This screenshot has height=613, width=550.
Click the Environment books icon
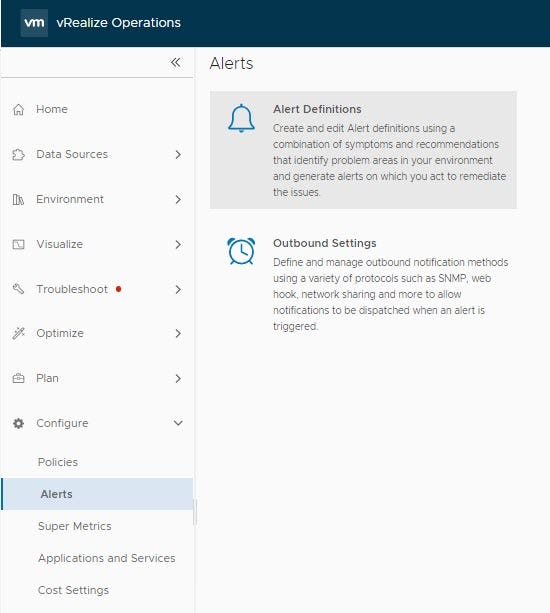[x=18, y=199]
